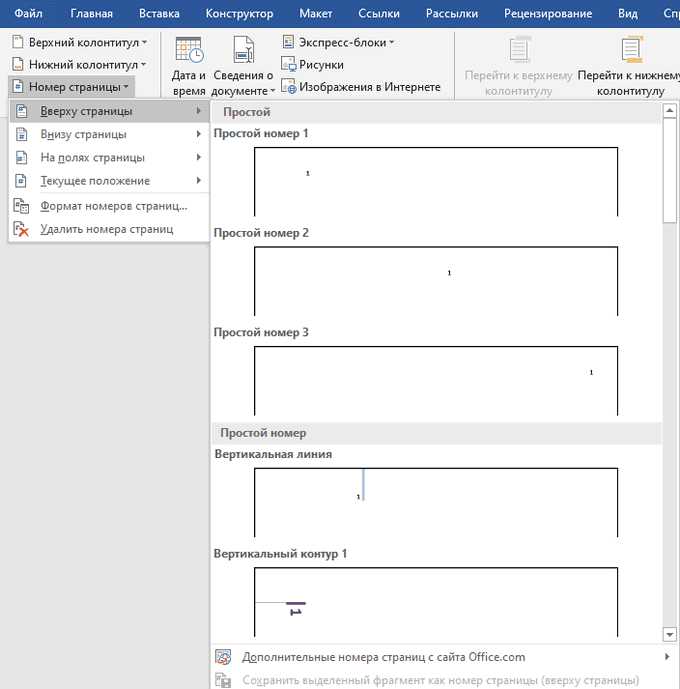680x689 pixels.
Task: Switch to the Ссылки tab
Action: (379, 14)
